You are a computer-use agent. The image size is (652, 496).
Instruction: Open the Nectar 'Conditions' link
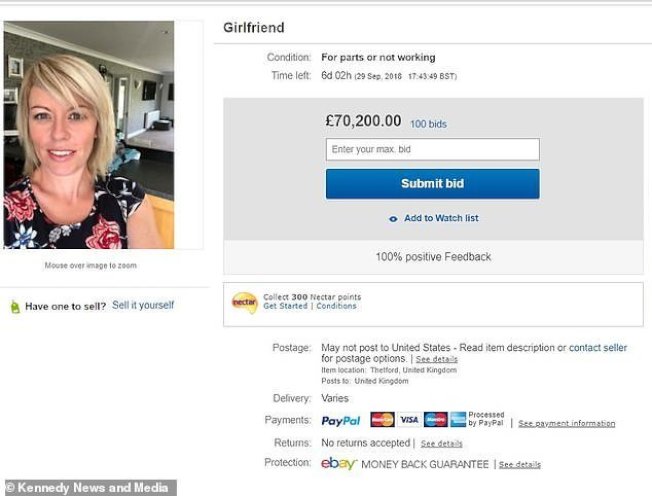pyautogui.click(x=335, y=306)
